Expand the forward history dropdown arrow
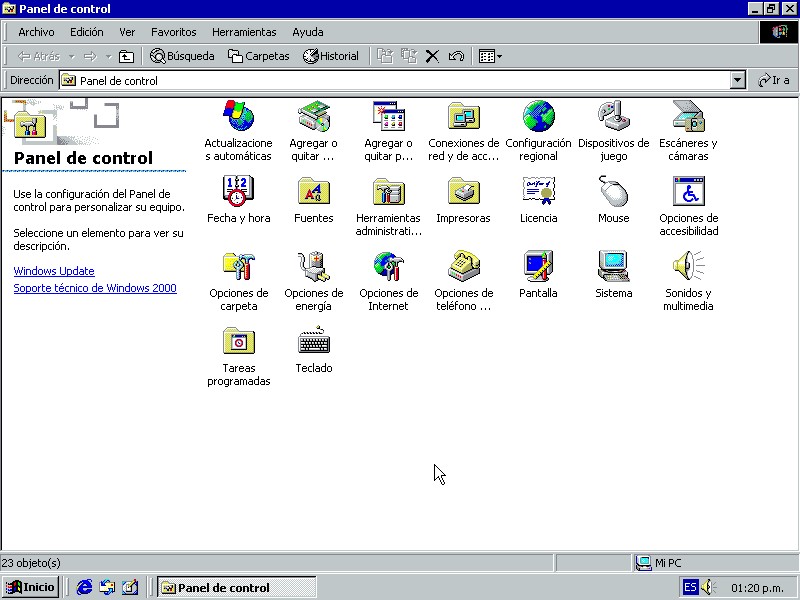The width and height of the screenshot is (800, 600). [x=108, y=56]
